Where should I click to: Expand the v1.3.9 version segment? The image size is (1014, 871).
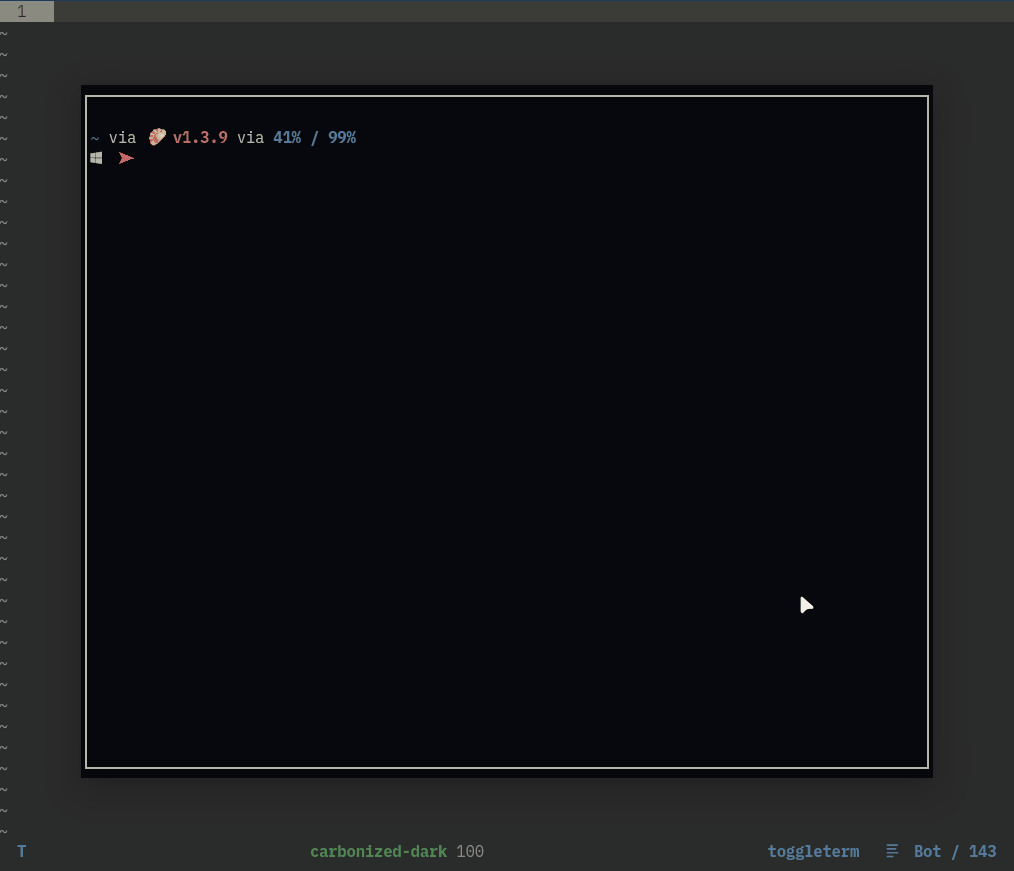pyautogui.click(x=200, y=137)
